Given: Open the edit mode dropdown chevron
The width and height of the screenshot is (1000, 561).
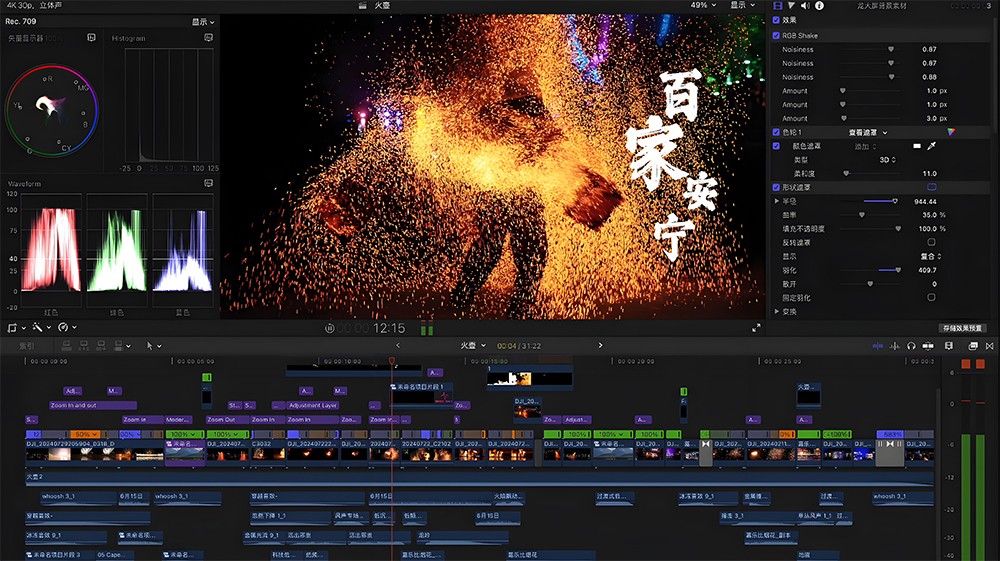Looking at the screenshot, I should point(129,346).
